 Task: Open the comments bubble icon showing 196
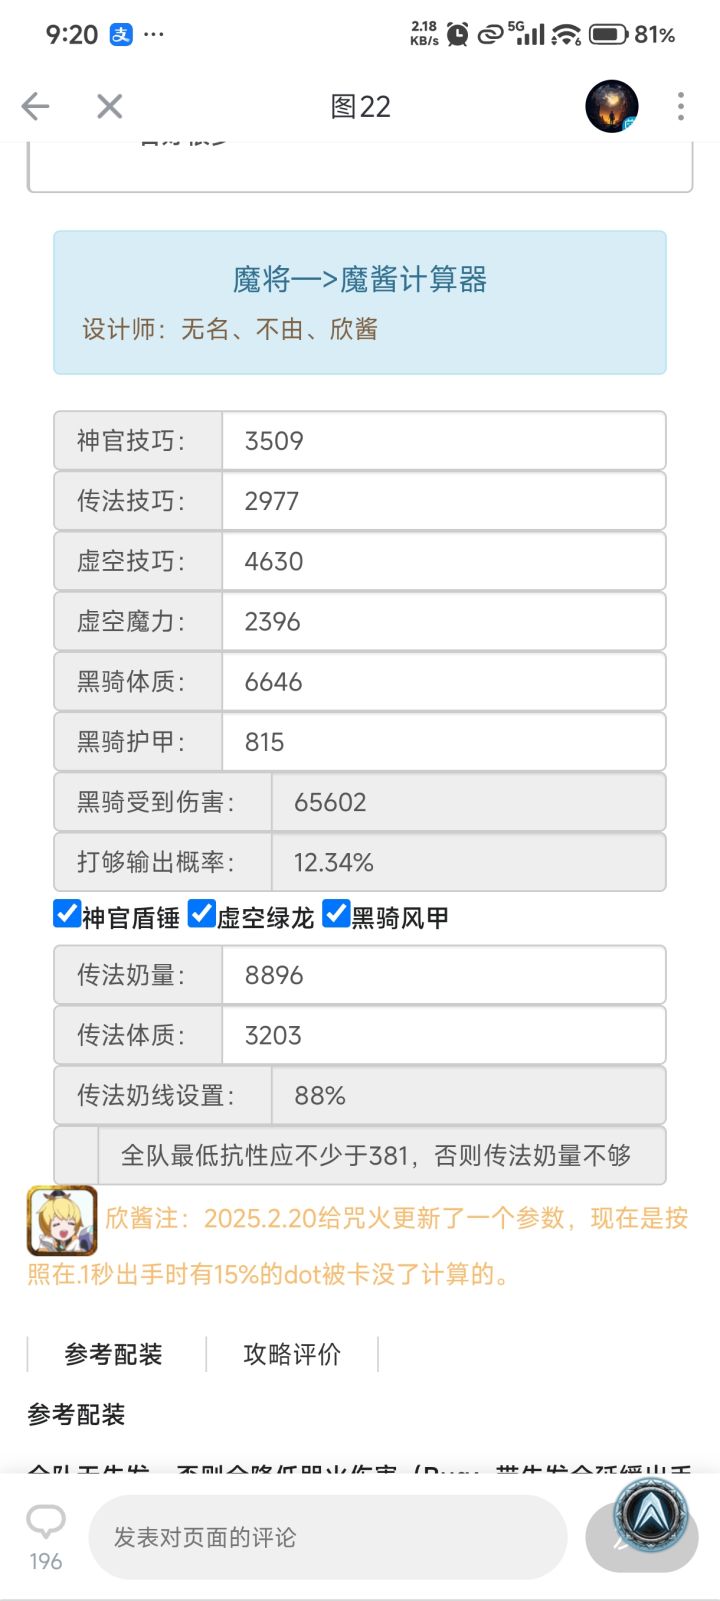pyautogui.click(x=46, y=1523)
